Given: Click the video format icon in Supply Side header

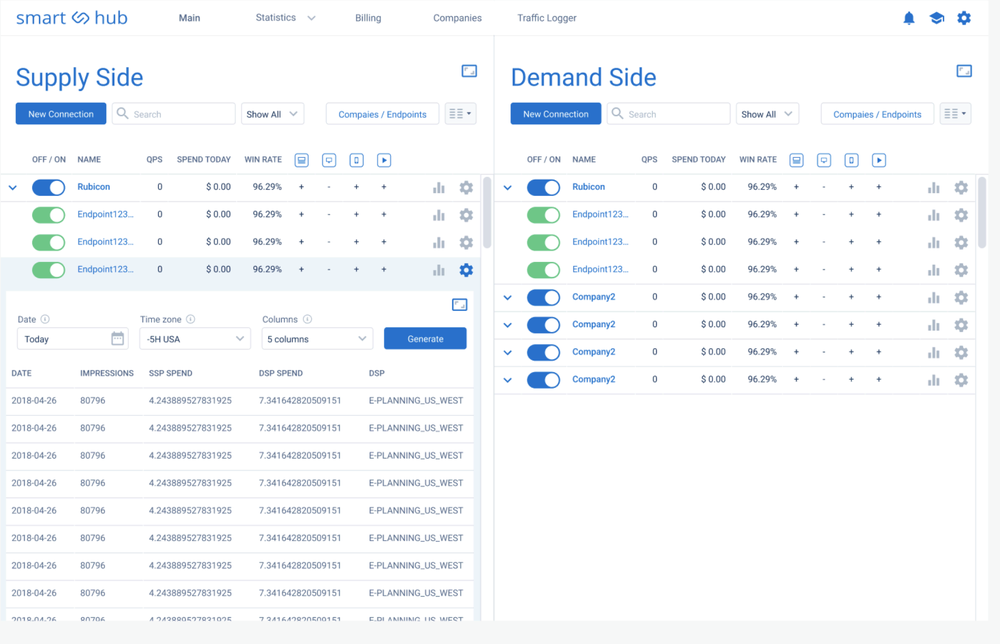Looking at the screenshot, I should pyautogui.click(x=384, y=160).
